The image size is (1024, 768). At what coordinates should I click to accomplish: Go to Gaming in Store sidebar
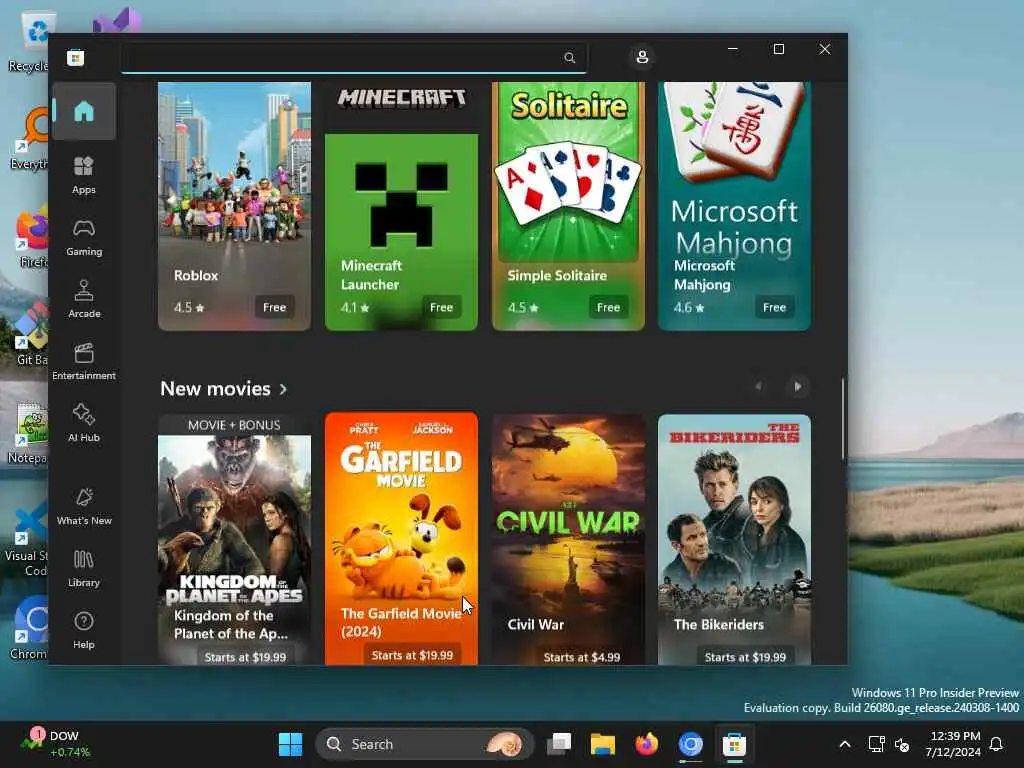[x=84, y=237]
